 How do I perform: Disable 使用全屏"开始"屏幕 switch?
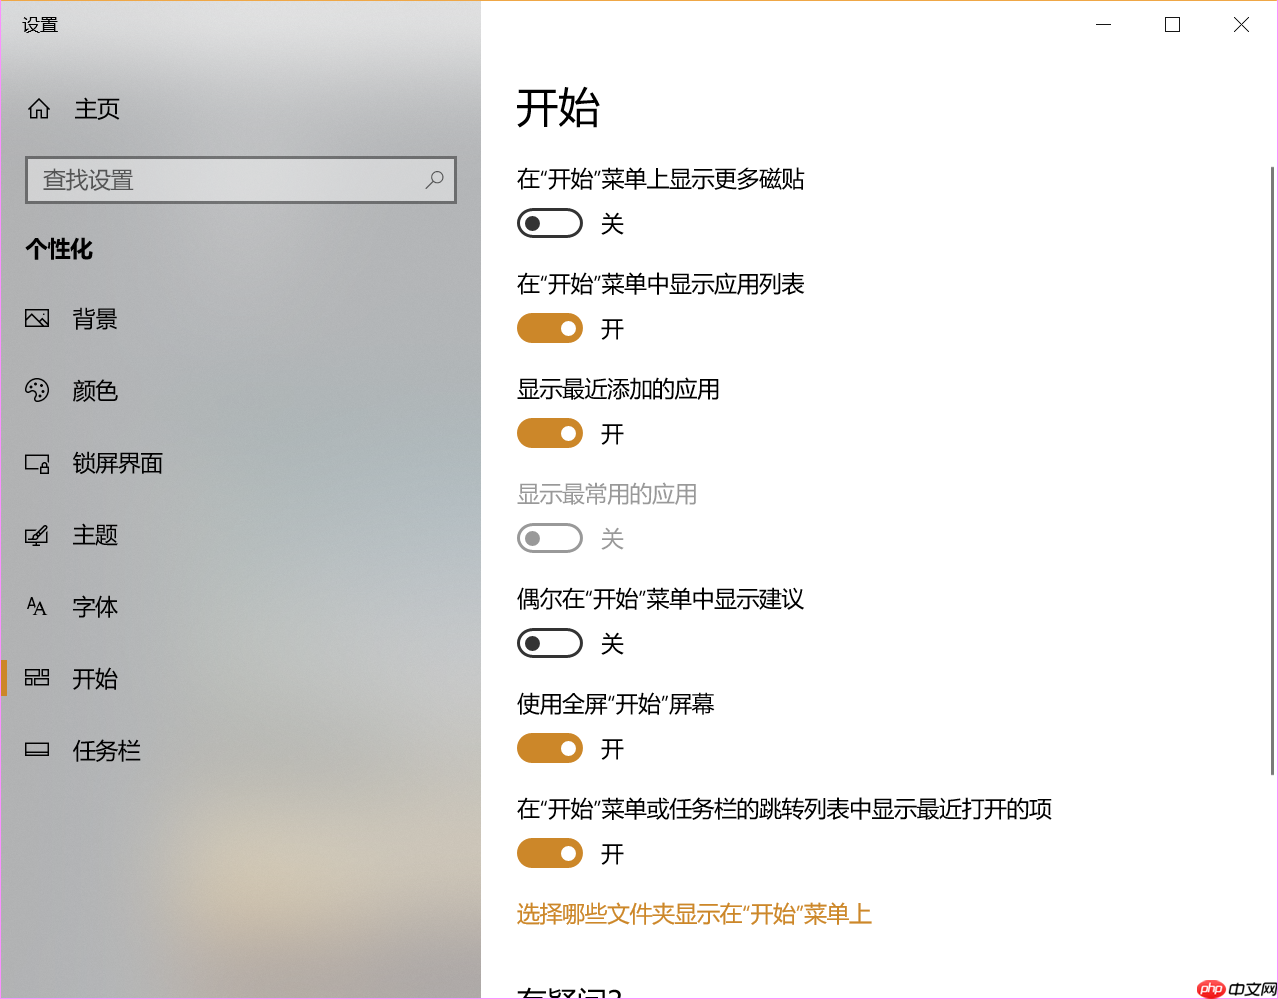coord(550,748)
